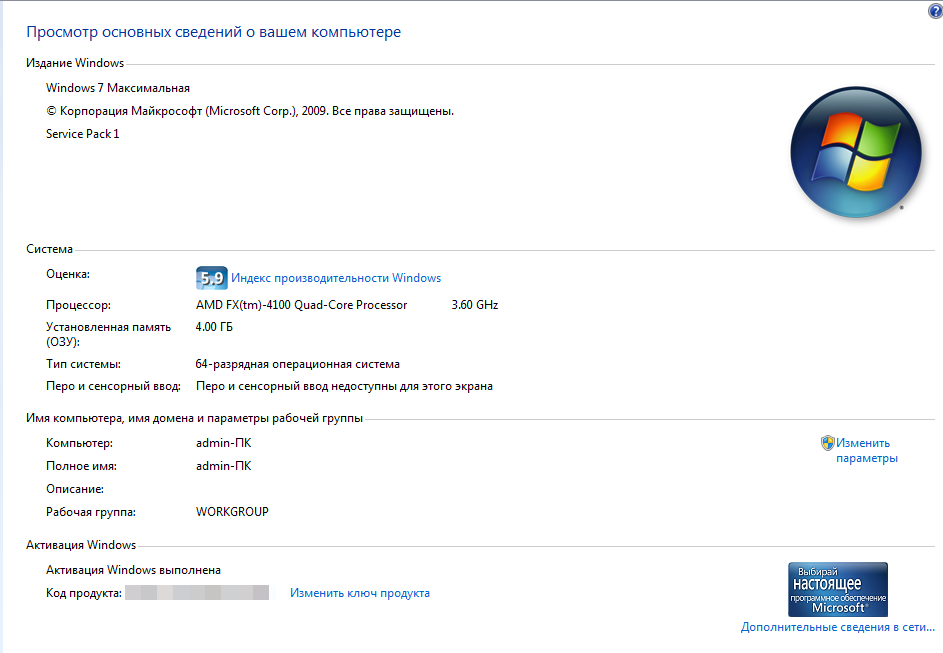The height and width of the screenshot is (653, 943).
Task: Click Имя компьютера, имя домена section header
Action: pos(194,418)
